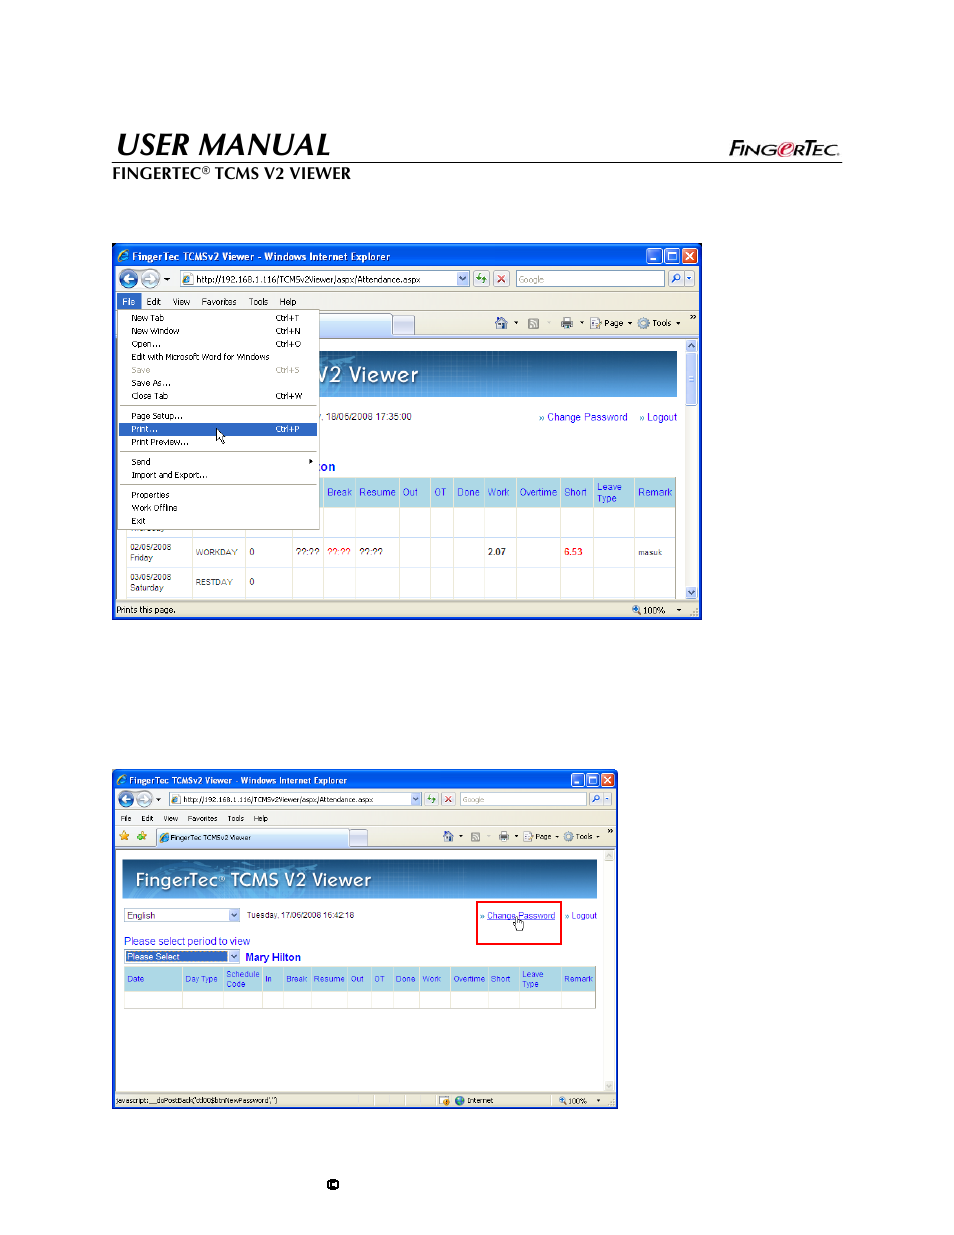Click Google search box in Mary Hilton window
This screenshot has height=1235, width=954.
point(523,799)
